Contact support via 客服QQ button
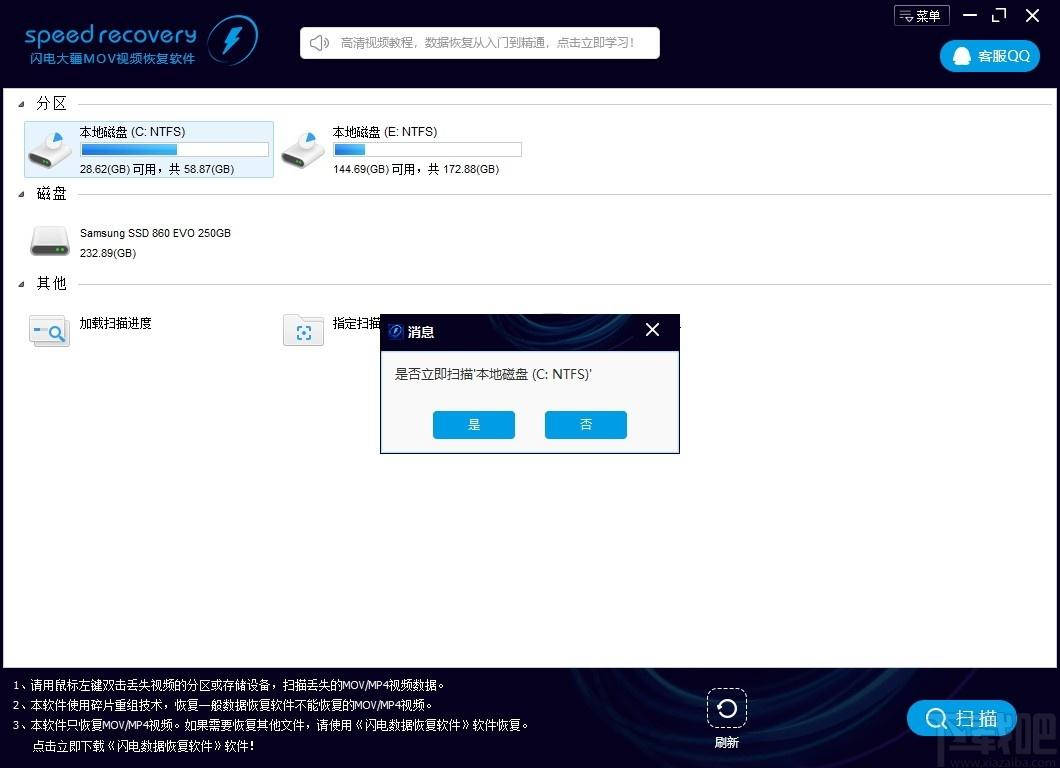This screenshot has width=1060, height=768. point(990,56)
